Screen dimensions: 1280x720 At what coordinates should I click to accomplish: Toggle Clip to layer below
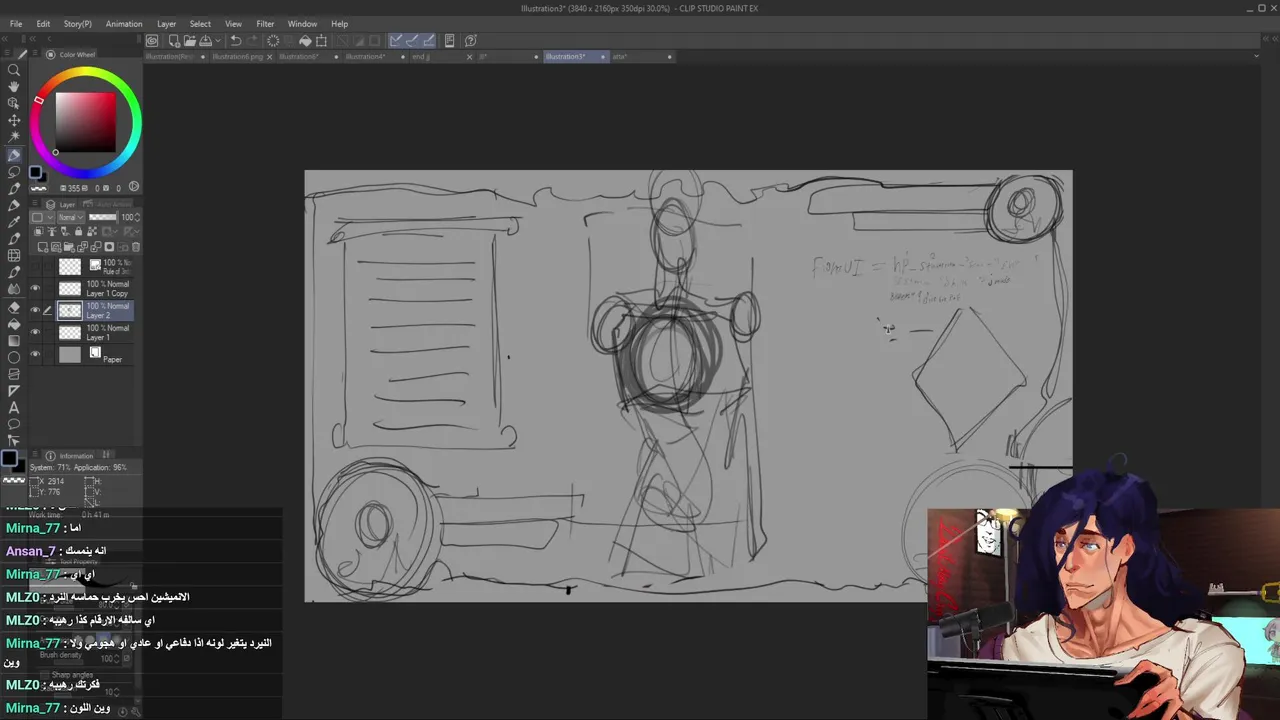click(40, 232)
